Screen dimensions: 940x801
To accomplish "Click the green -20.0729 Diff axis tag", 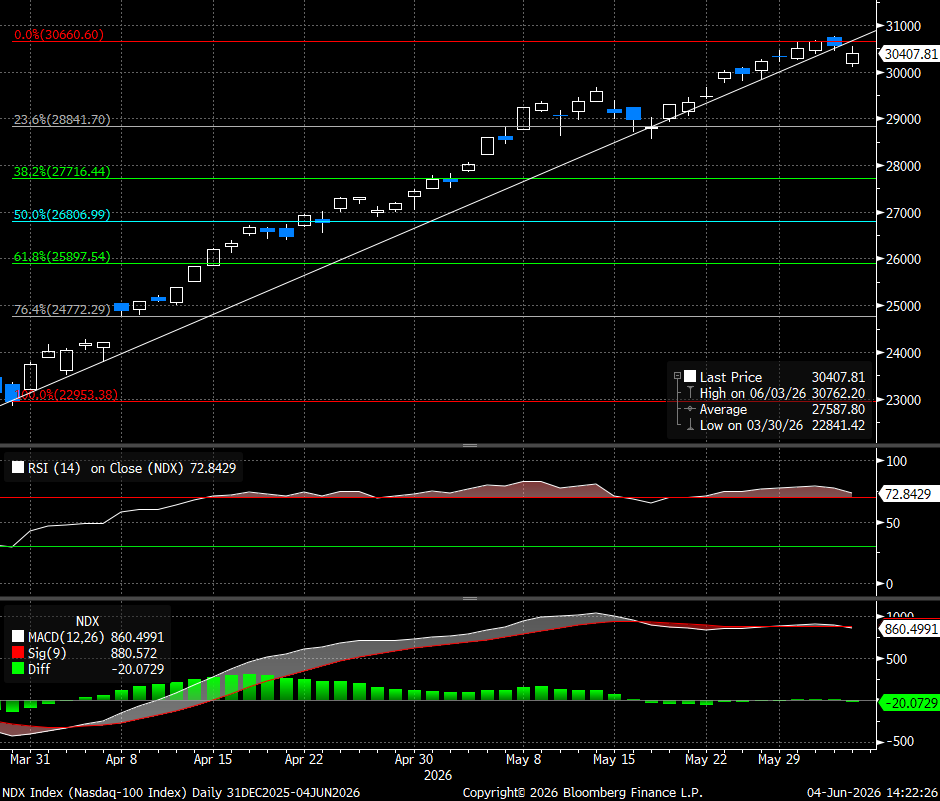I will pos(909,703).
